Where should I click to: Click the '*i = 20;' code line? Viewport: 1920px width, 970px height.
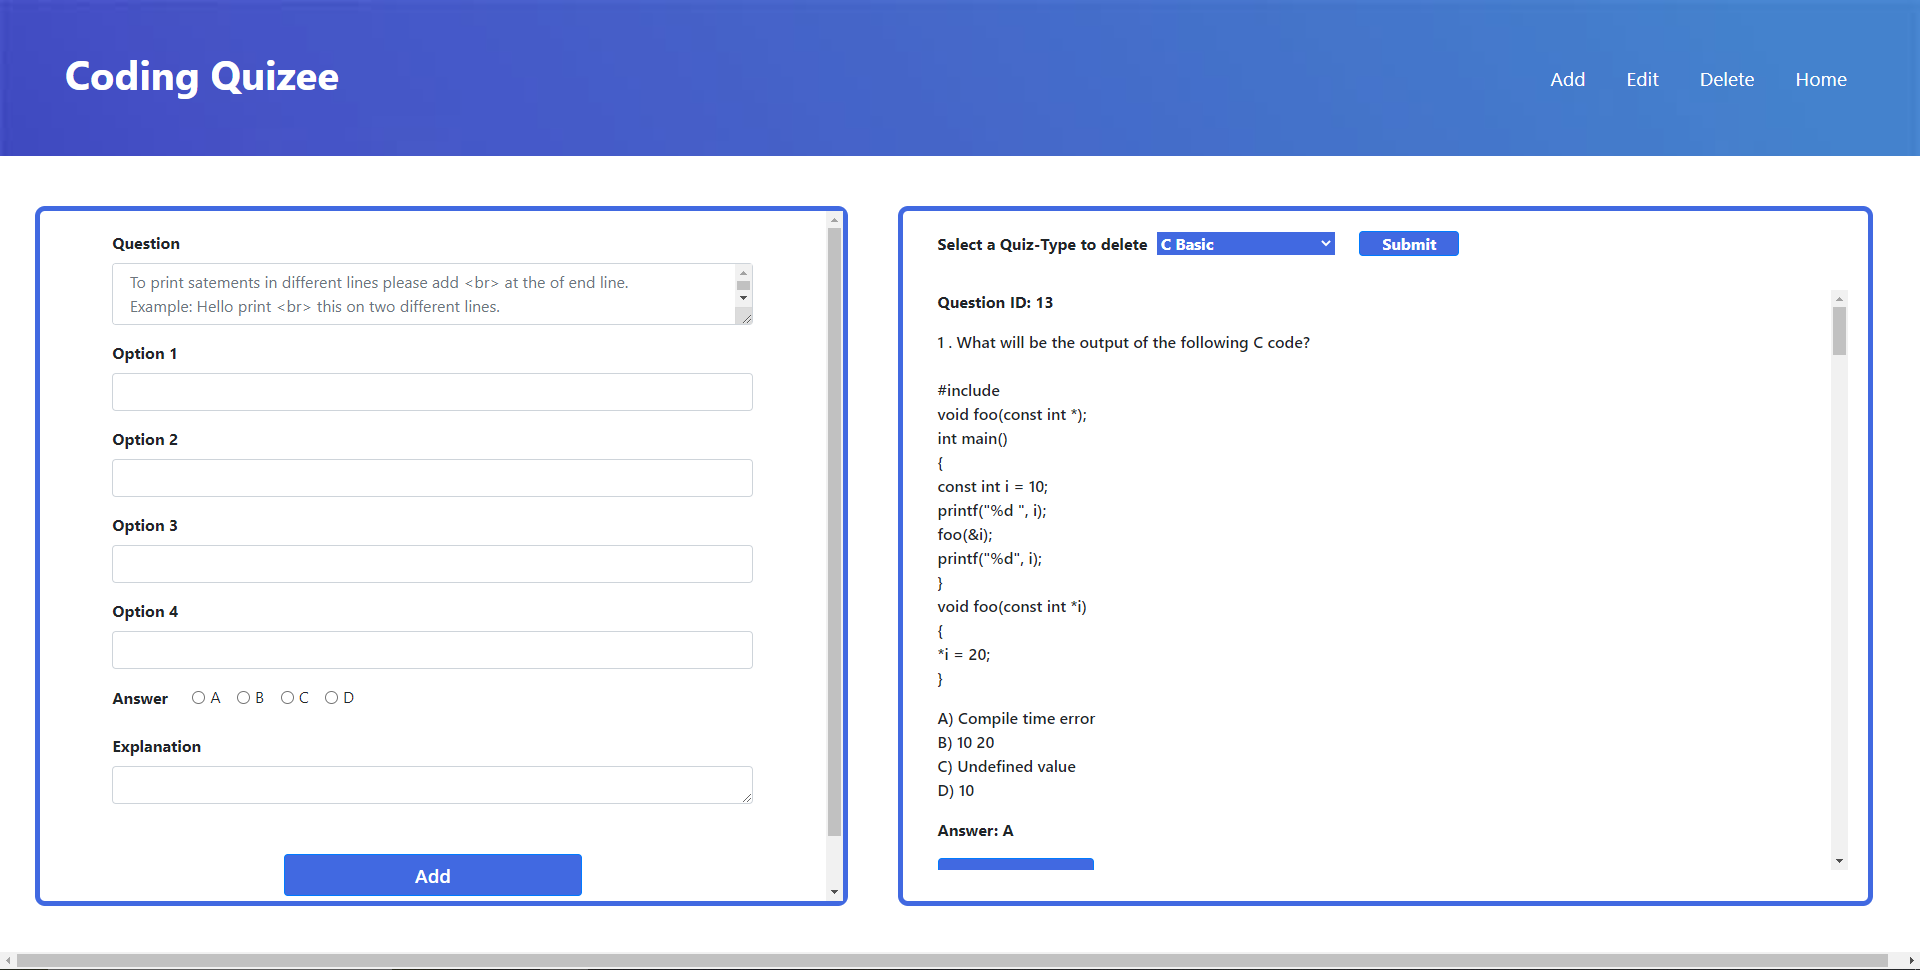click(x=964, y=655)
